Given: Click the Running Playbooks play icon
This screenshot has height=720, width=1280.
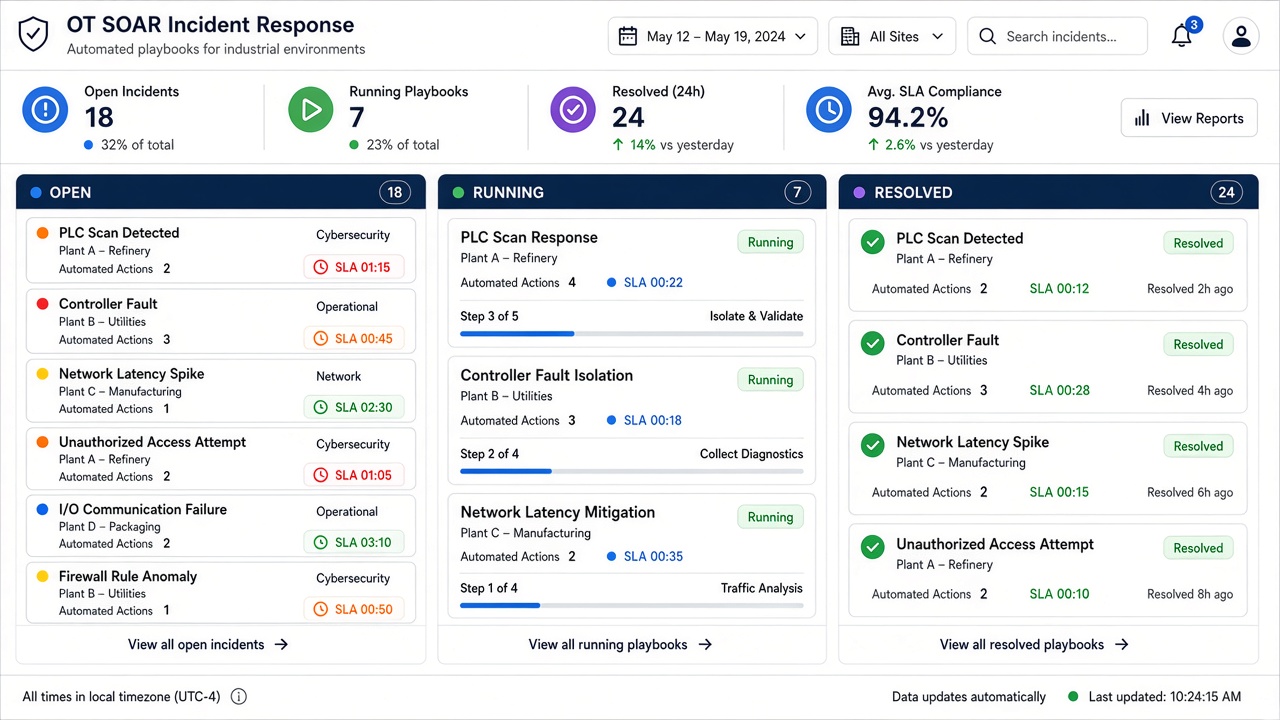Looking at the screenshot, I should pyautogui.click(x=311, y=110).
